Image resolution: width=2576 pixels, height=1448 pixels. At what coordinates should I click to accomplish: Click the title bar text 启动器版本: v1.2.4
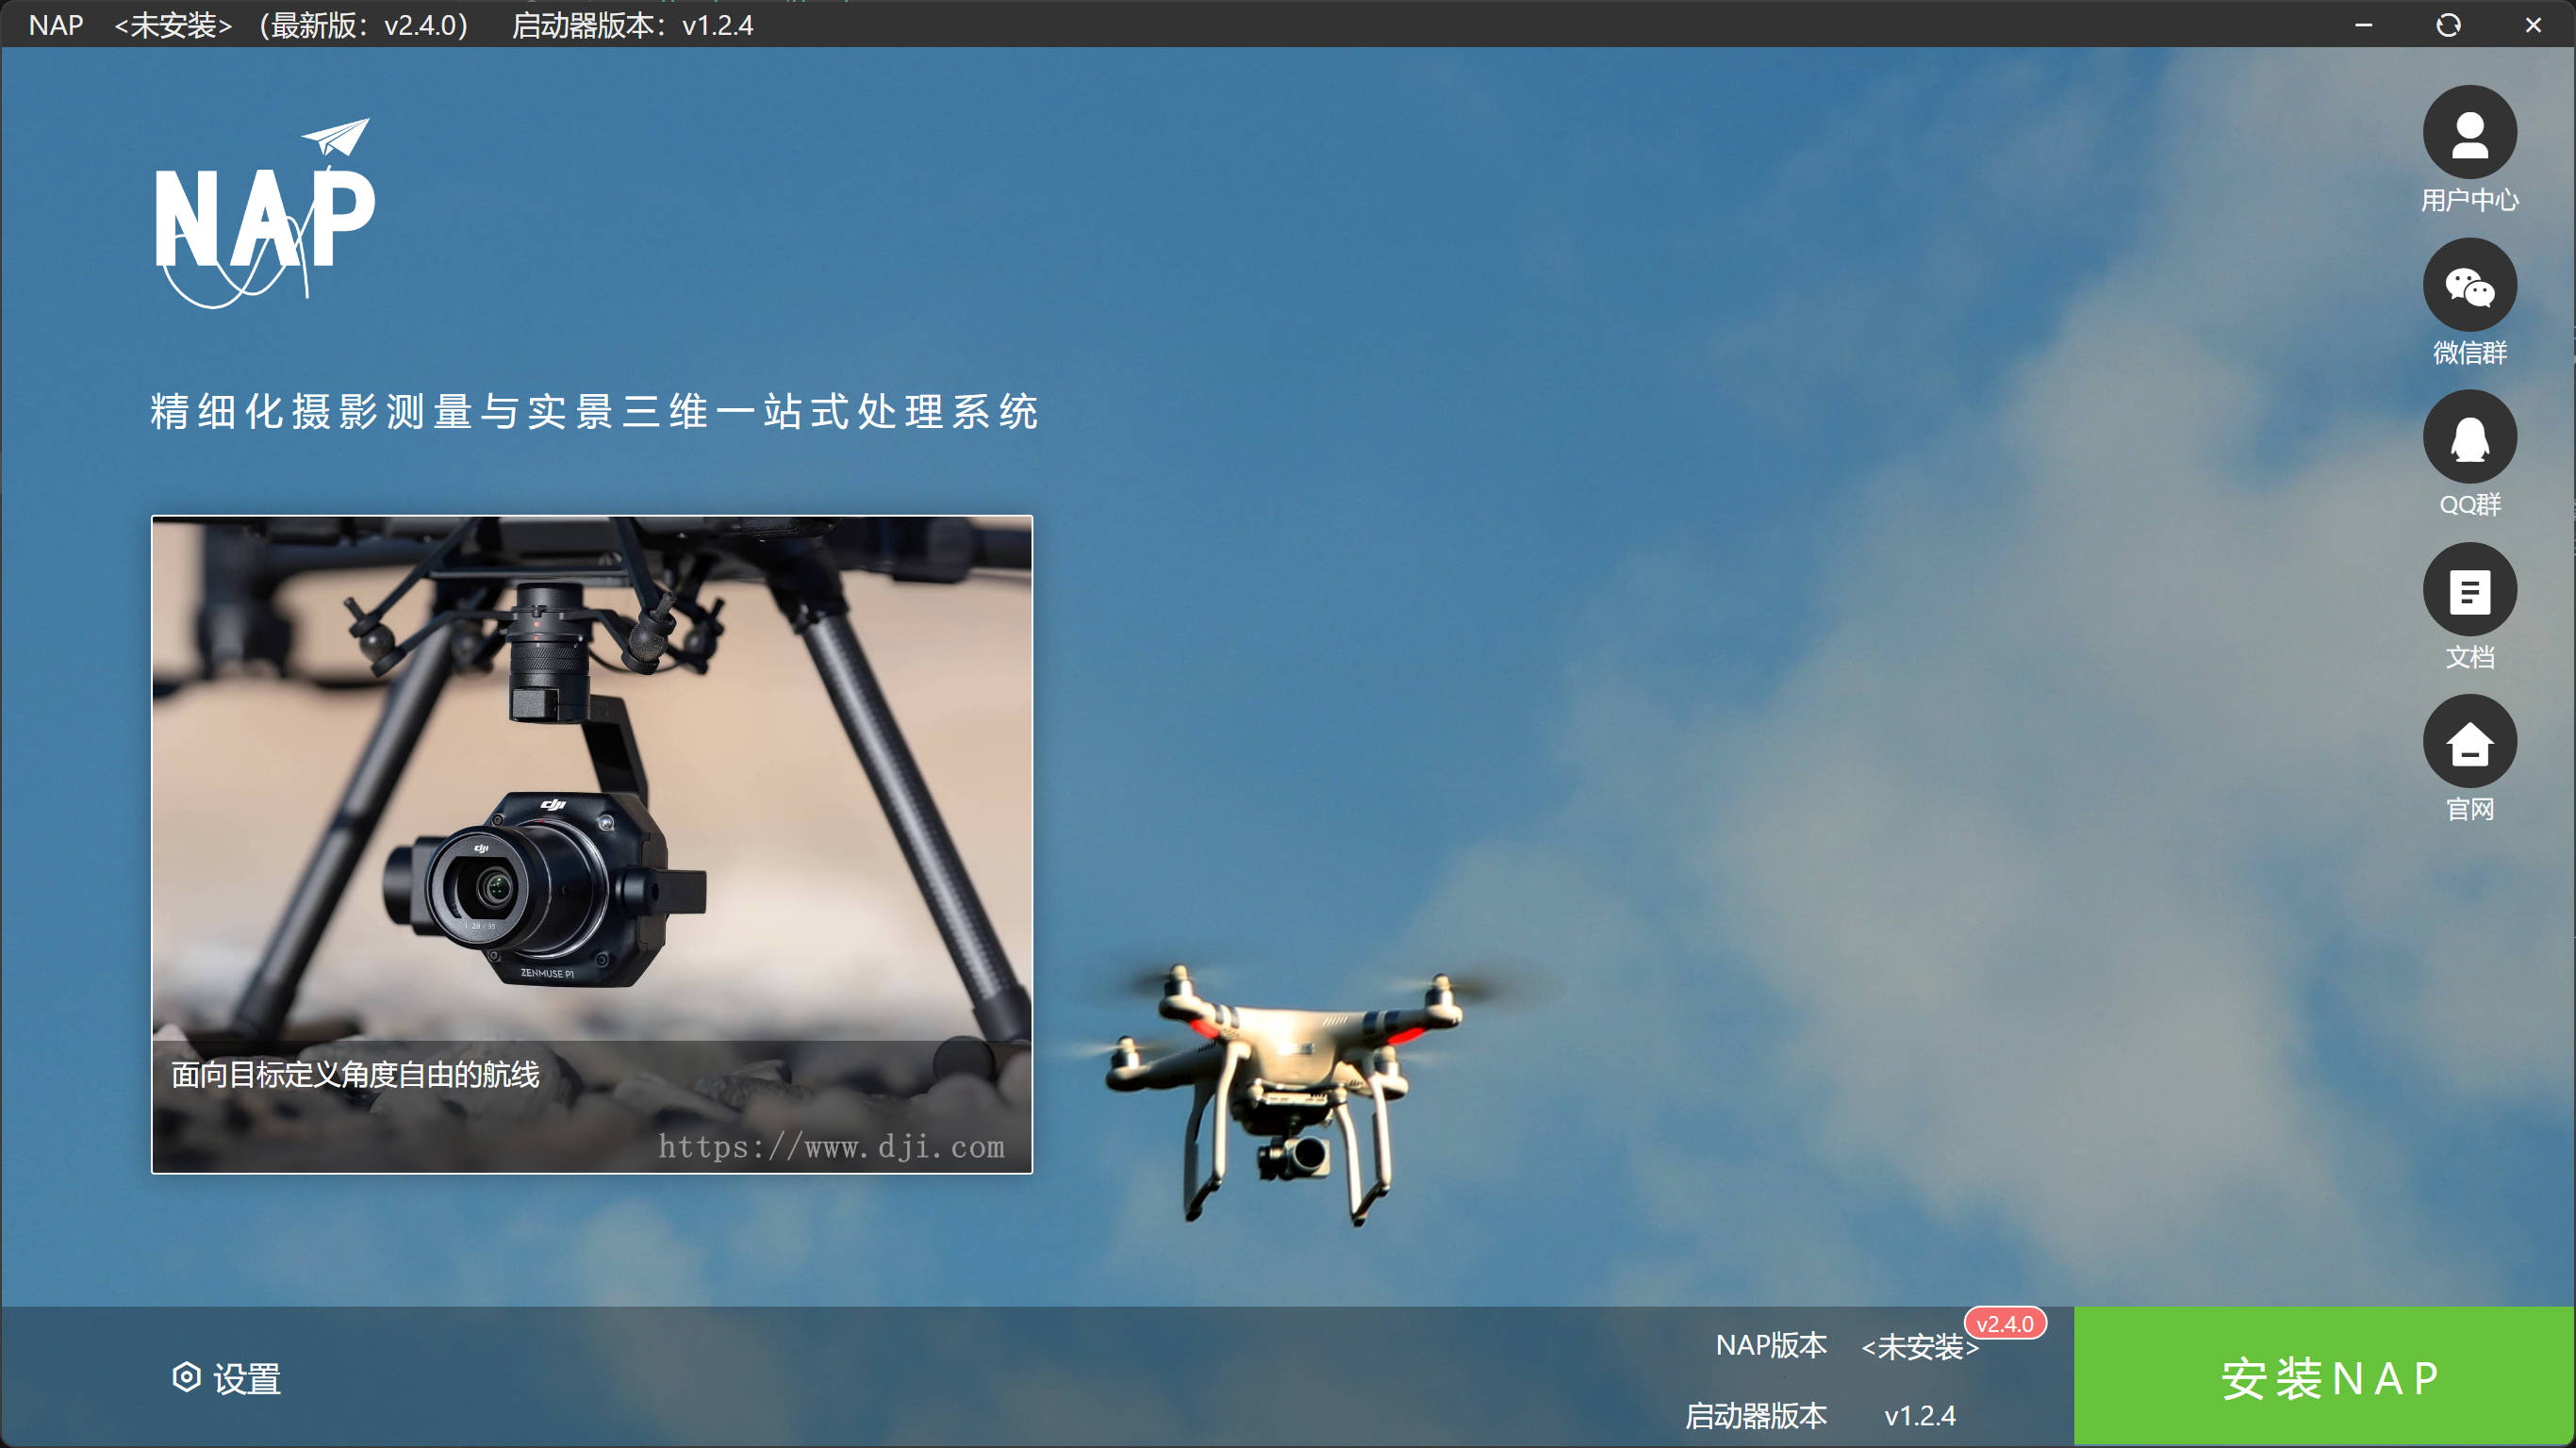point(632,25)
